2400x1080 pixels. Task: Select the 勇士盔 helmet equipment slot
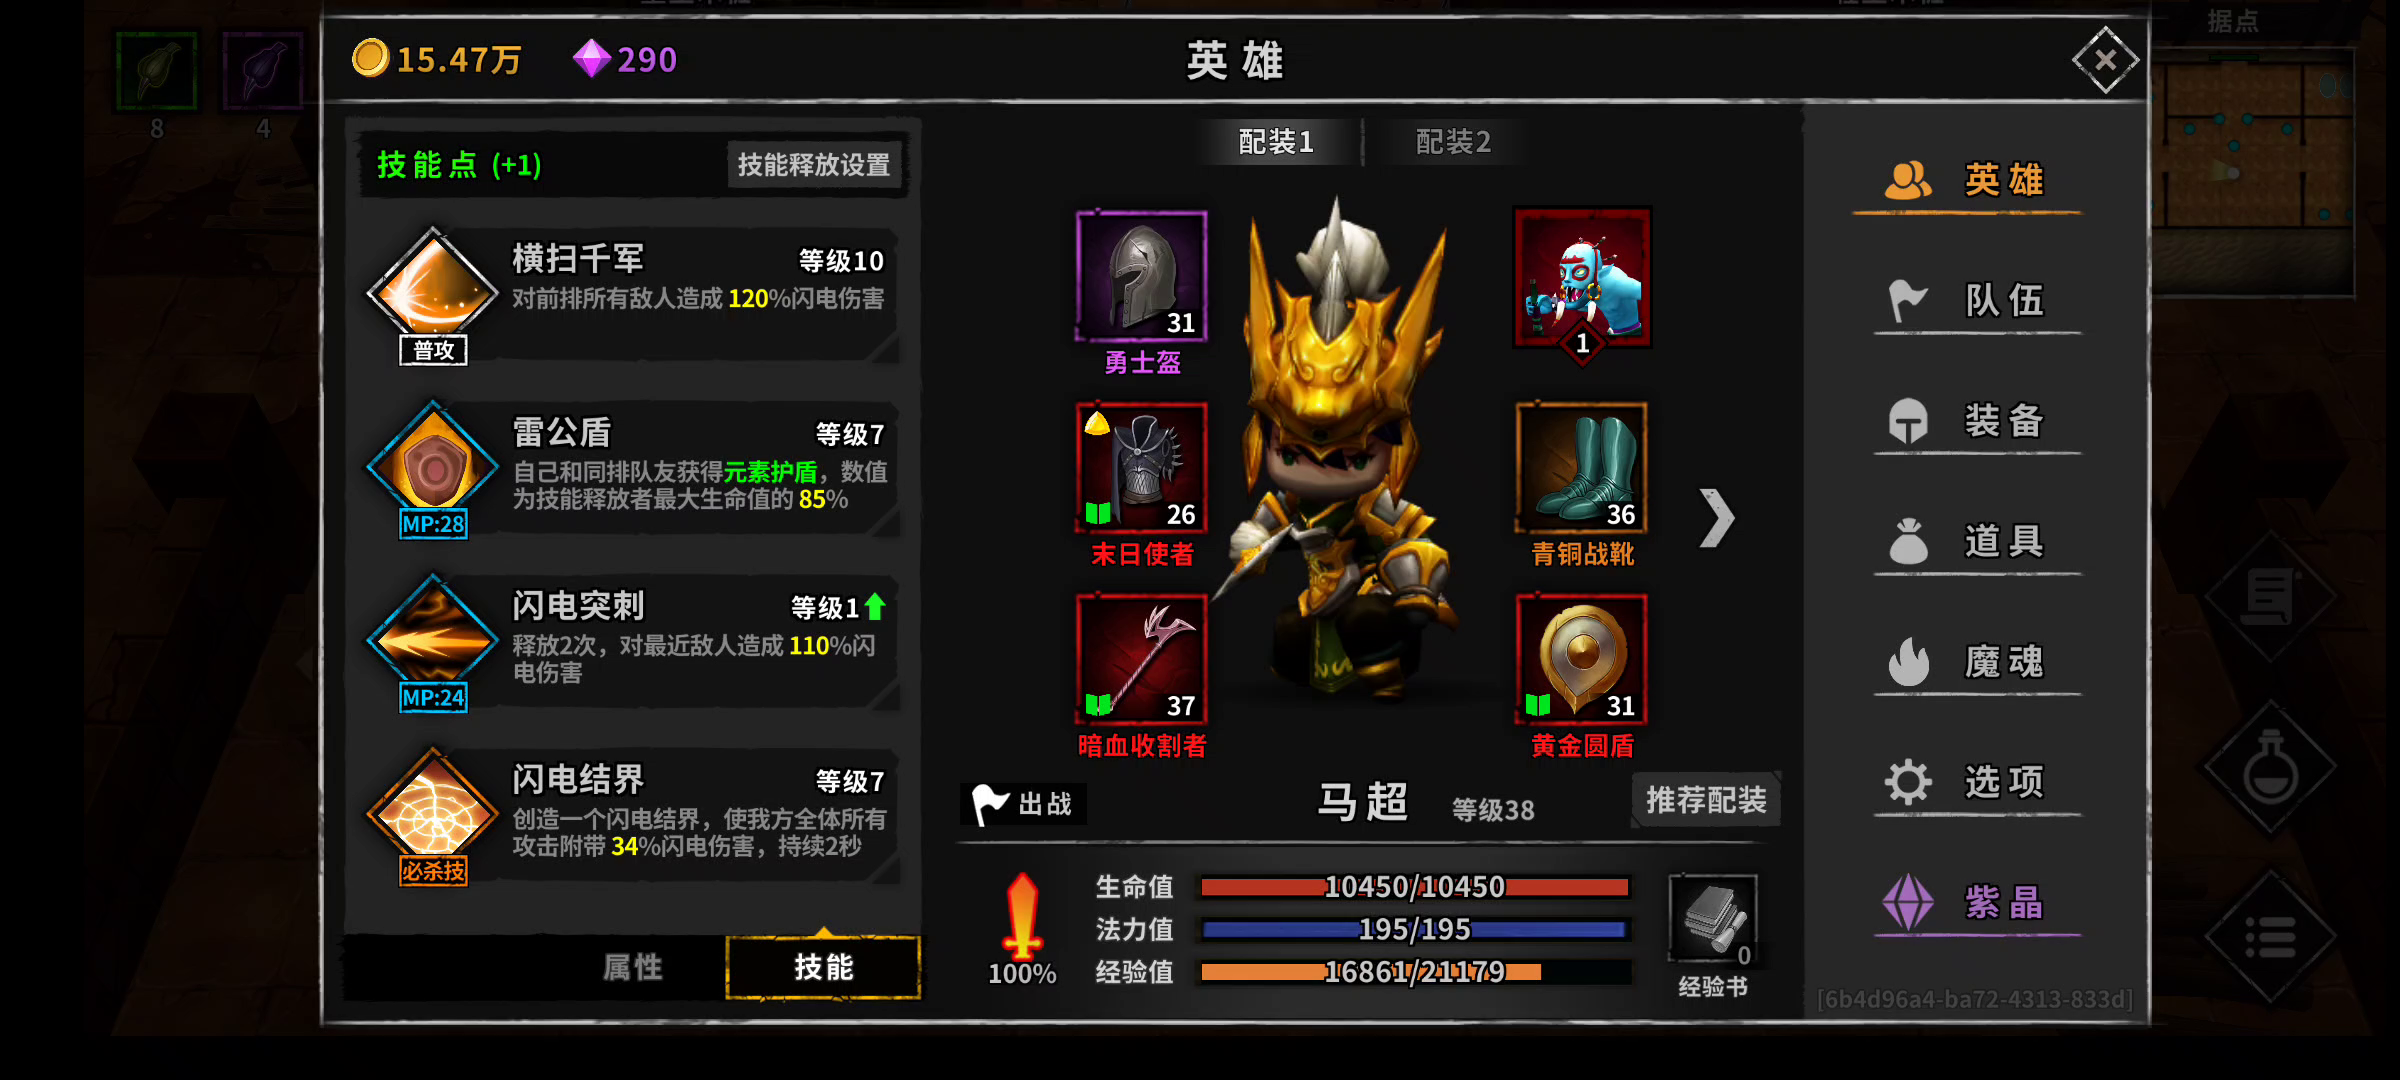(1141, 276)
